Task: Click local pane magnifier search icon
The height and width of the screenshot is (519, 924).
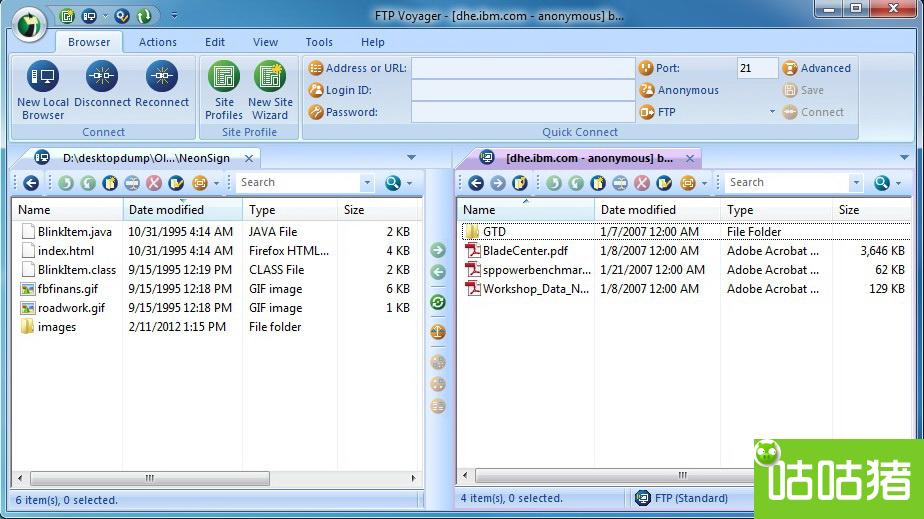Action: click(392, 183)
